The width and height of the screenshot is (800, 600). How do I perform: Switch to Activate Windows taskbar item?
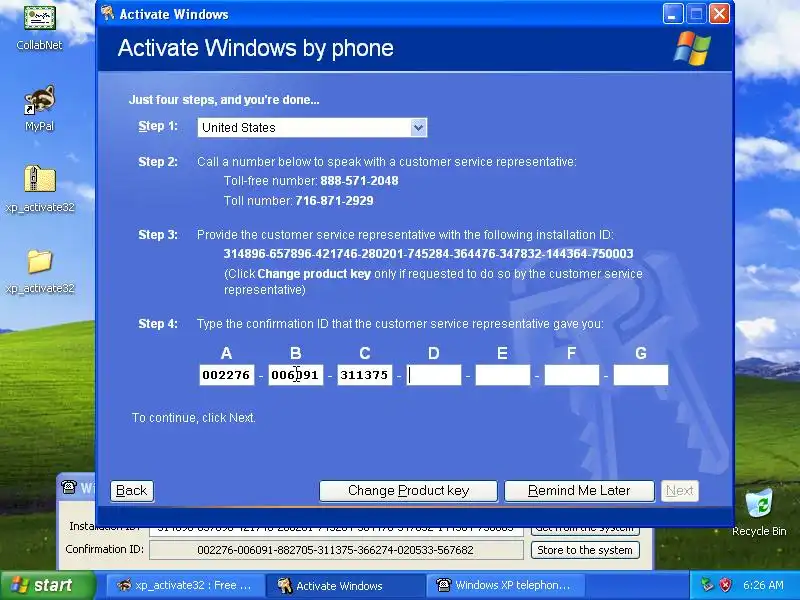click(x=346, y=585)
